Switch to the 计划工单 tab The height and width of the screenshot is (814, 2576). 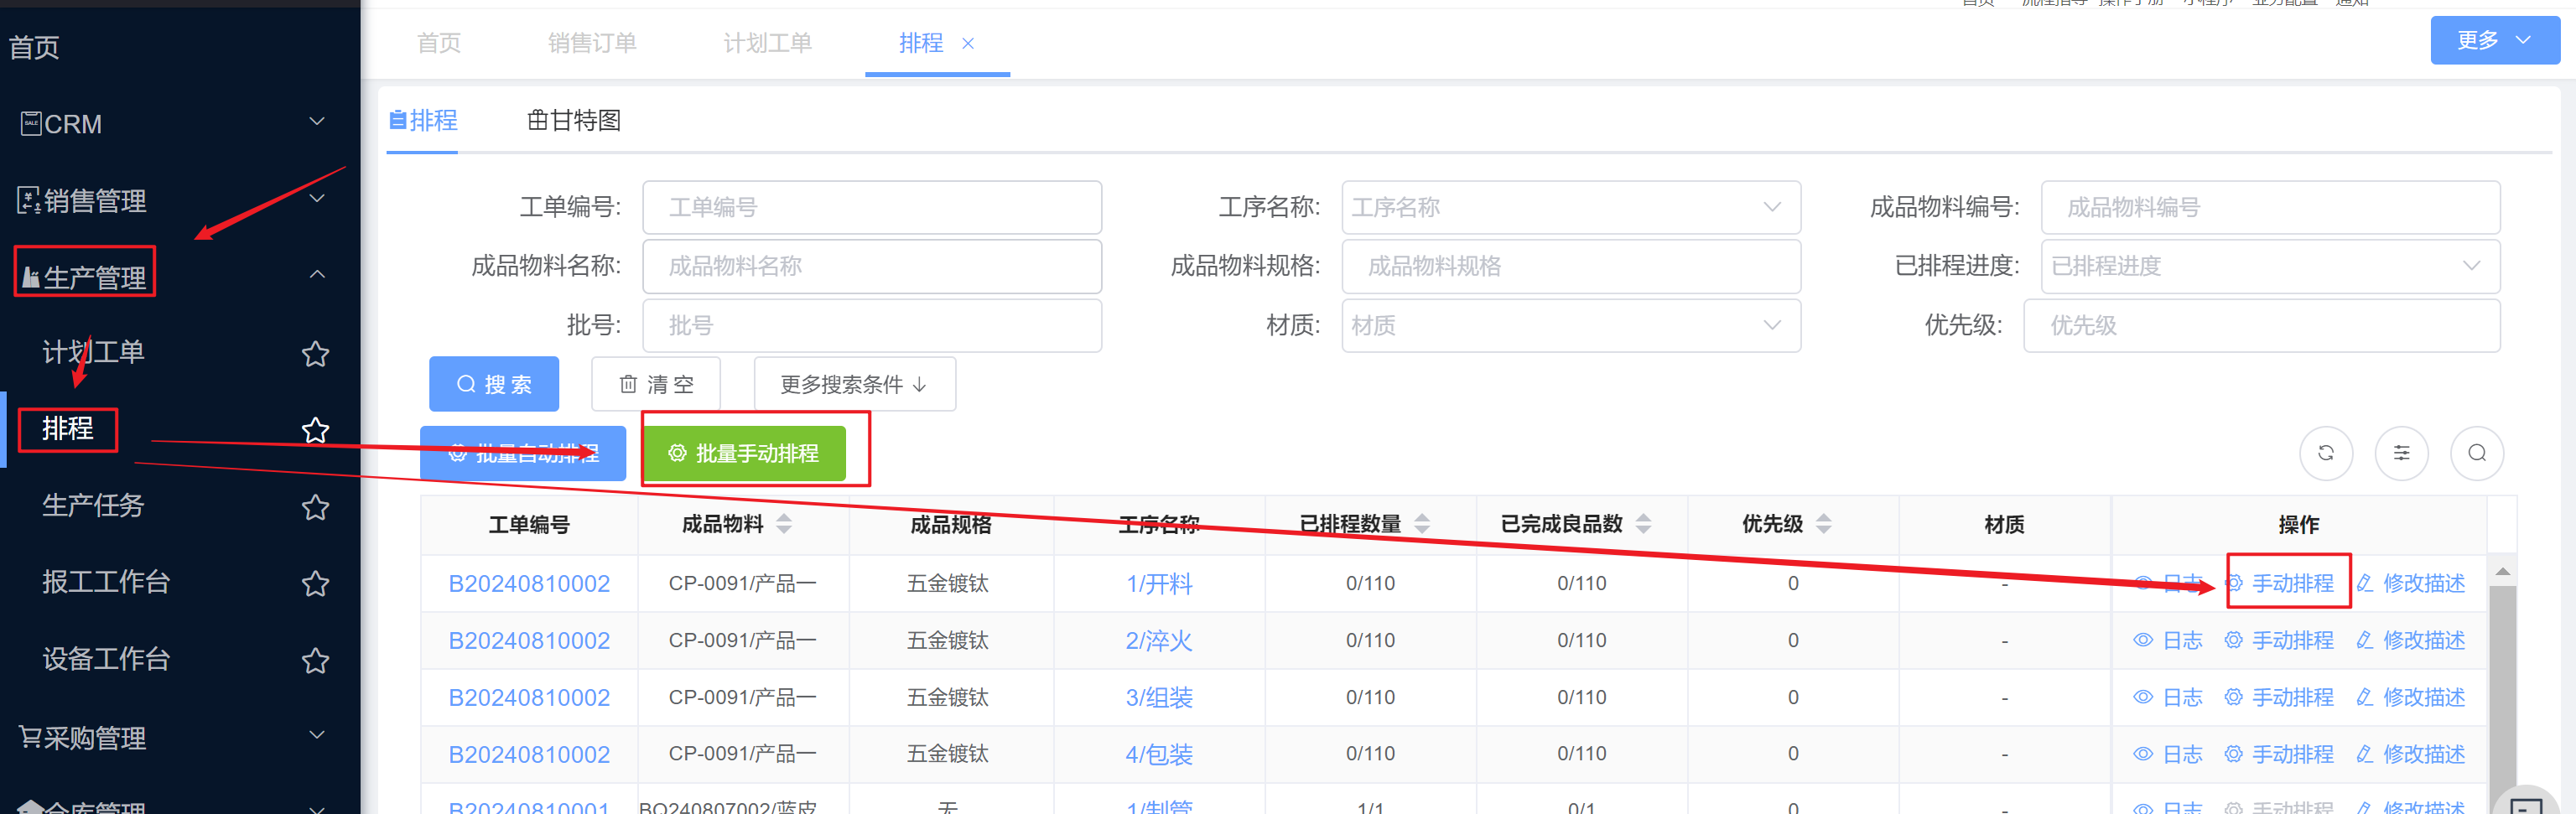pyautogui.click(x=767, y=43)
